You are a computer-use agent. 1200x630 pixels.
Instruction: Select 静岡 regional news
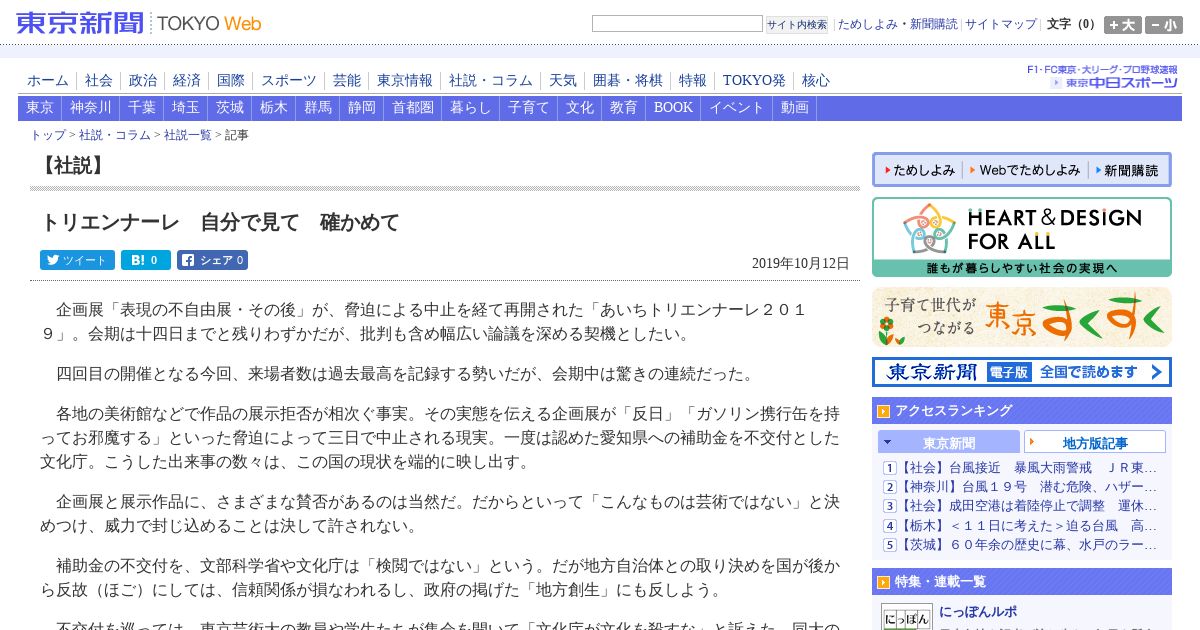click(362, 108)
